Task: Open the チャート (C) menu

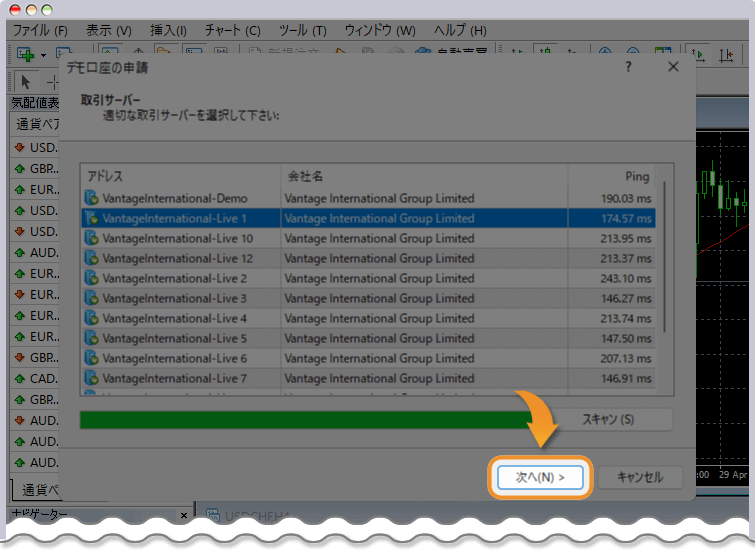Action: pos(232,30)
